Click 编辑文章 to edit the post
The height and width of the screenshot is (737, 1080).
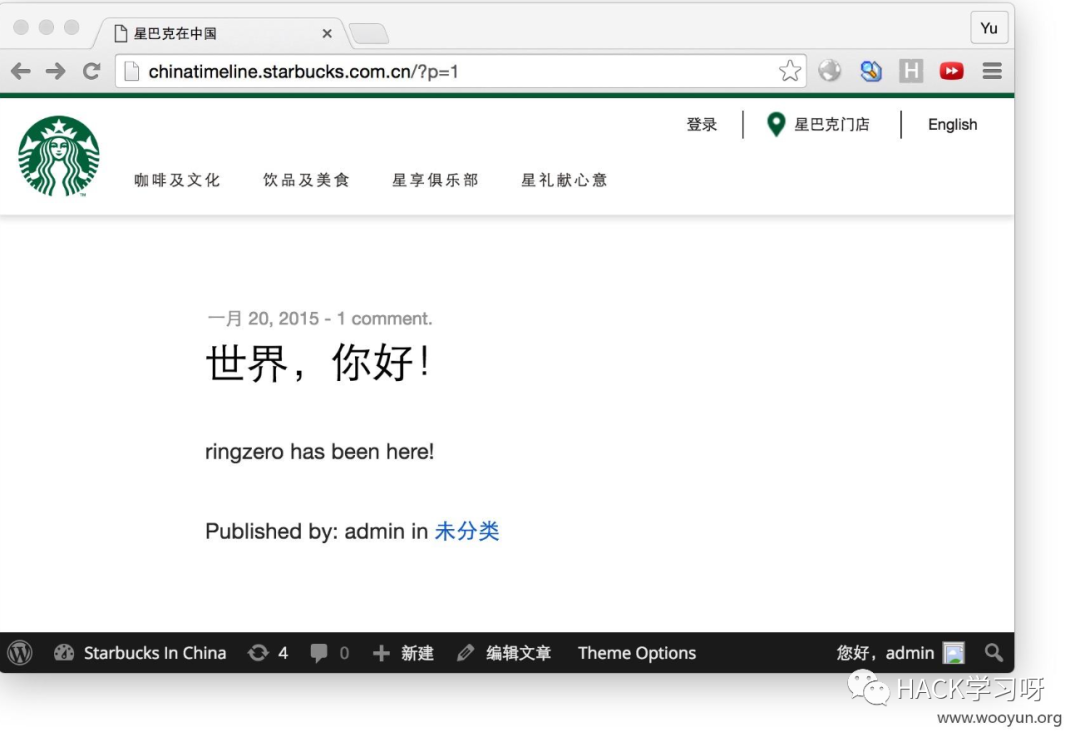[x=518, y=653]
